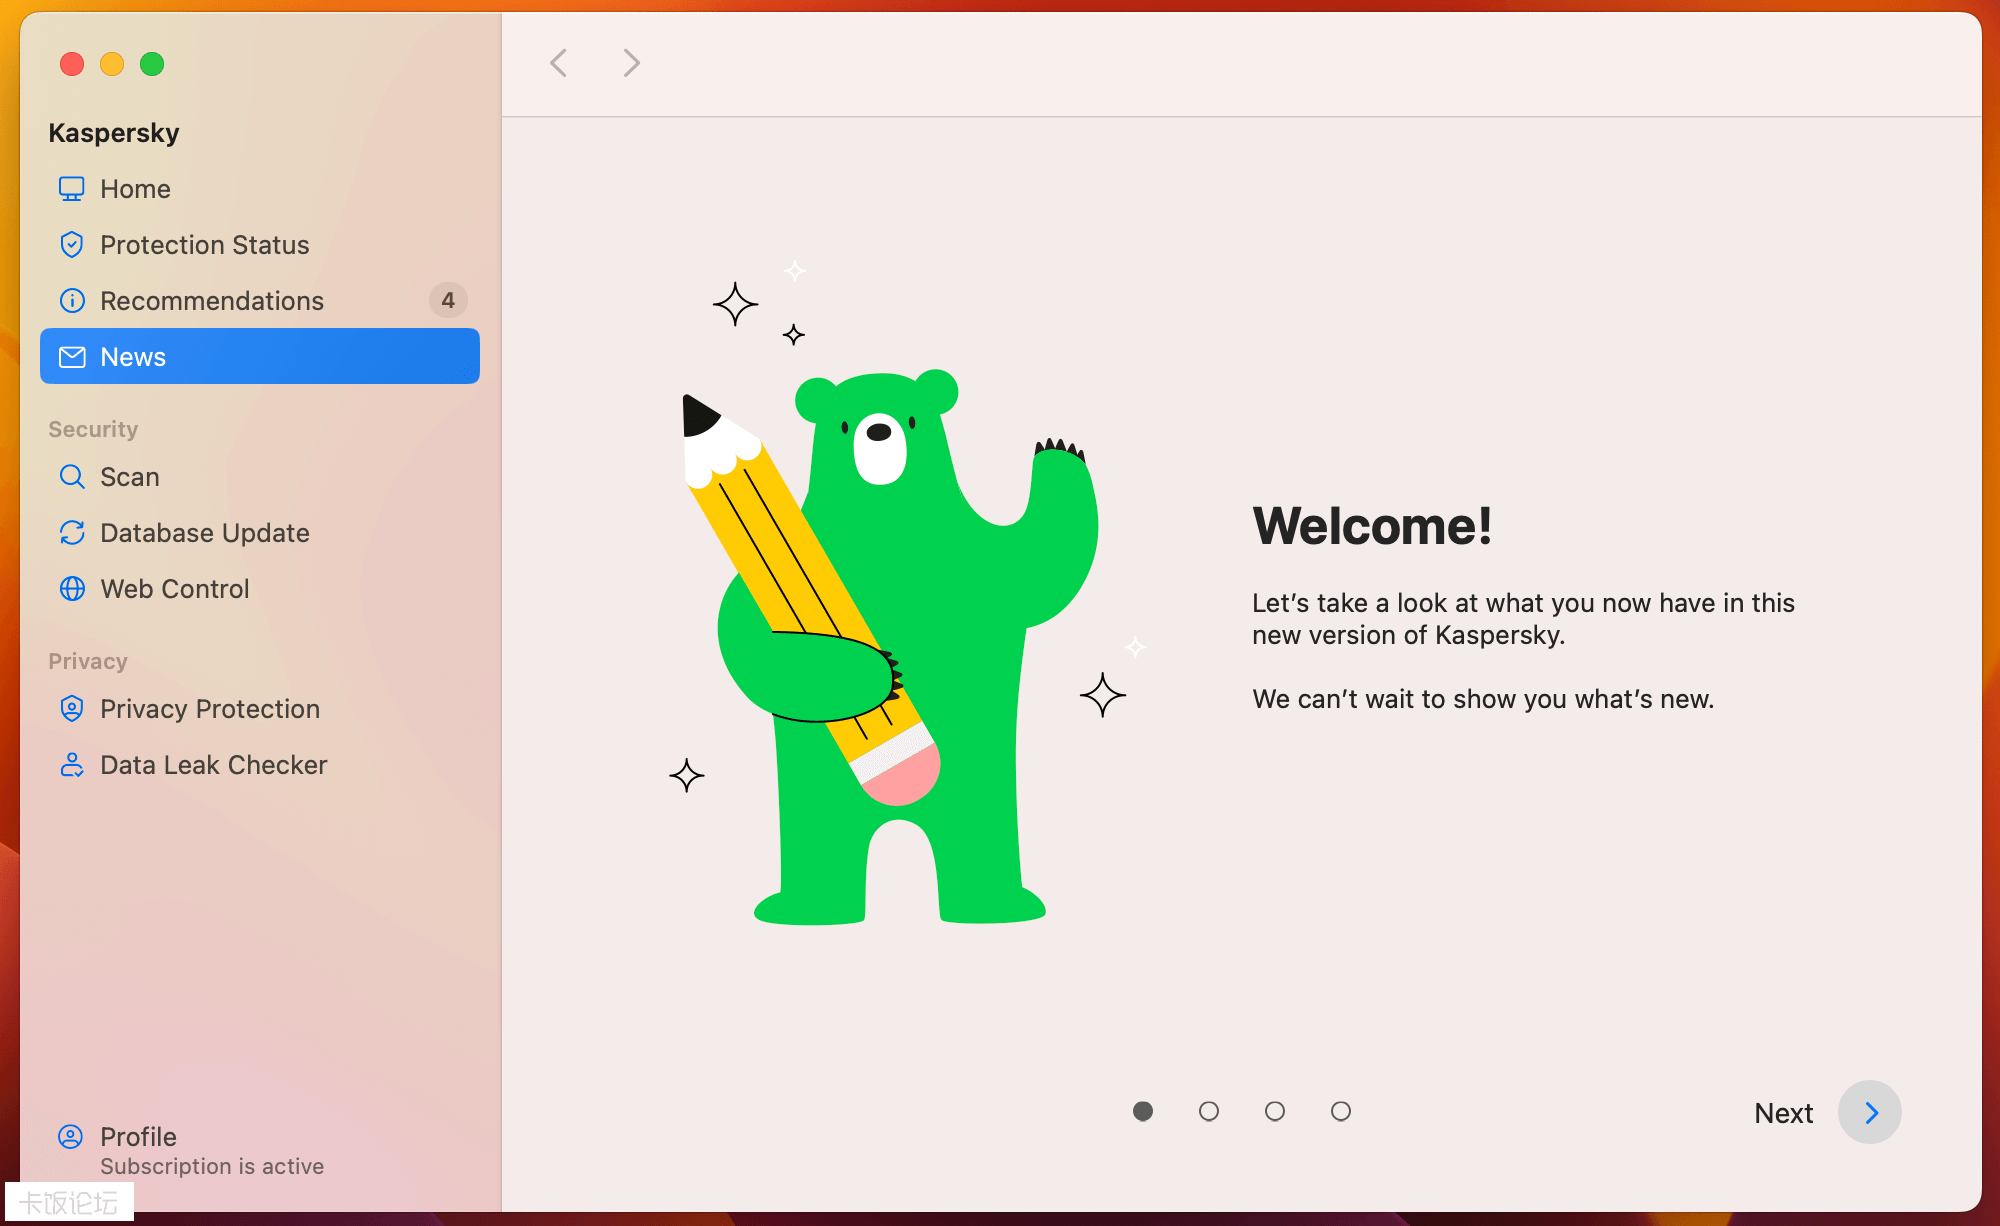Open the Home section
This screenshot has width=2000, height=1226.
[260, 189]
